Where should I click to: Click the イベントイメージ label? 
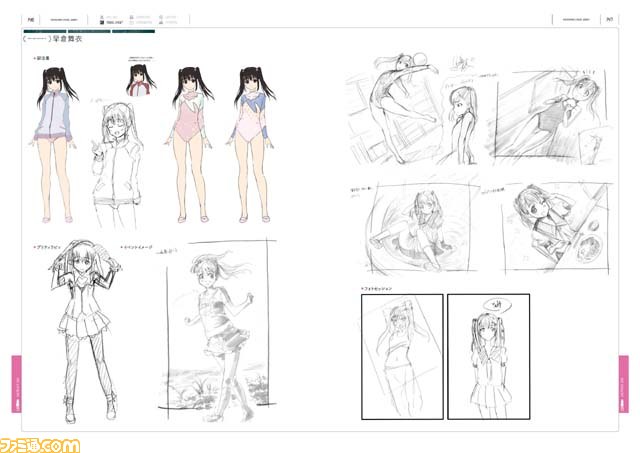[x=138, y=248]
